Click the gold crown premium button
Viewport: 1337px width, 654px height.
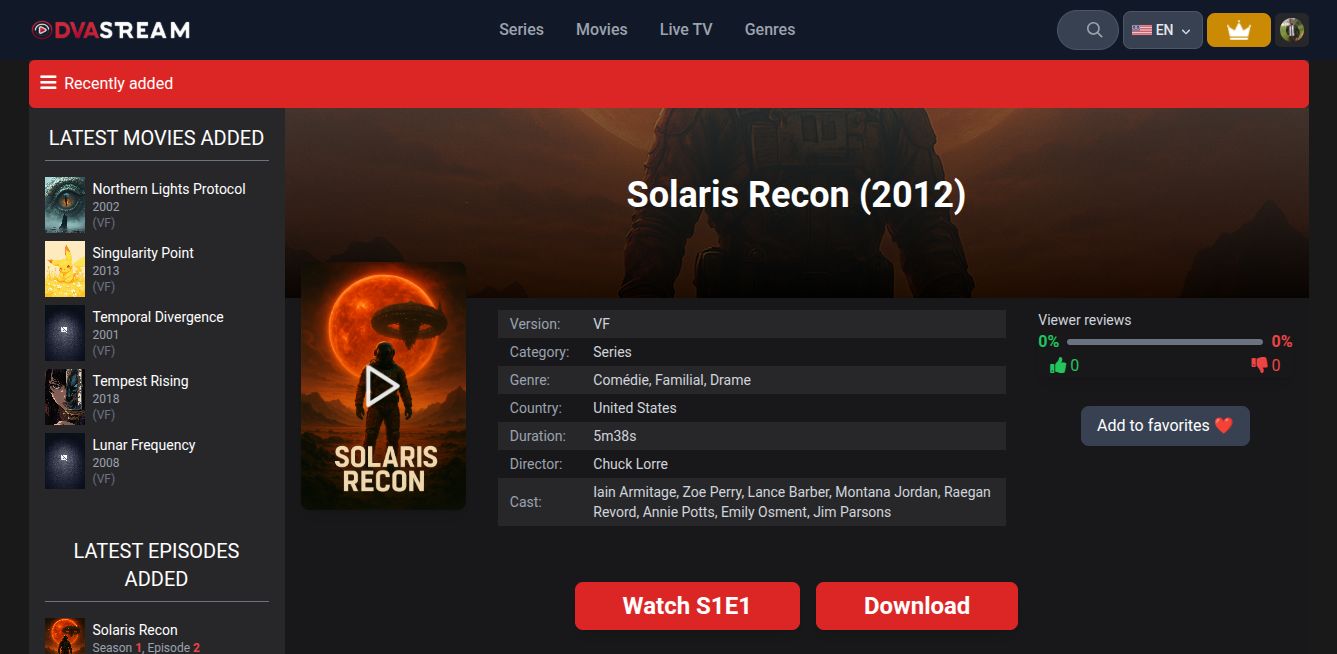(x=1238, y=30)
